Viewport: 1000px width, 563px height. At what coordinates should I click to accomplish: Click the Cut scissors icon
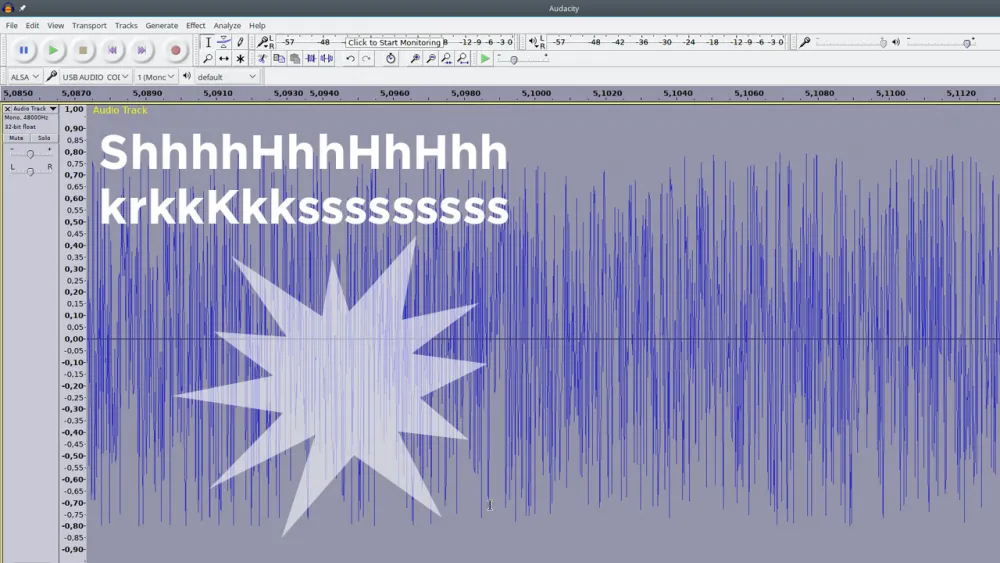[263, 59]
